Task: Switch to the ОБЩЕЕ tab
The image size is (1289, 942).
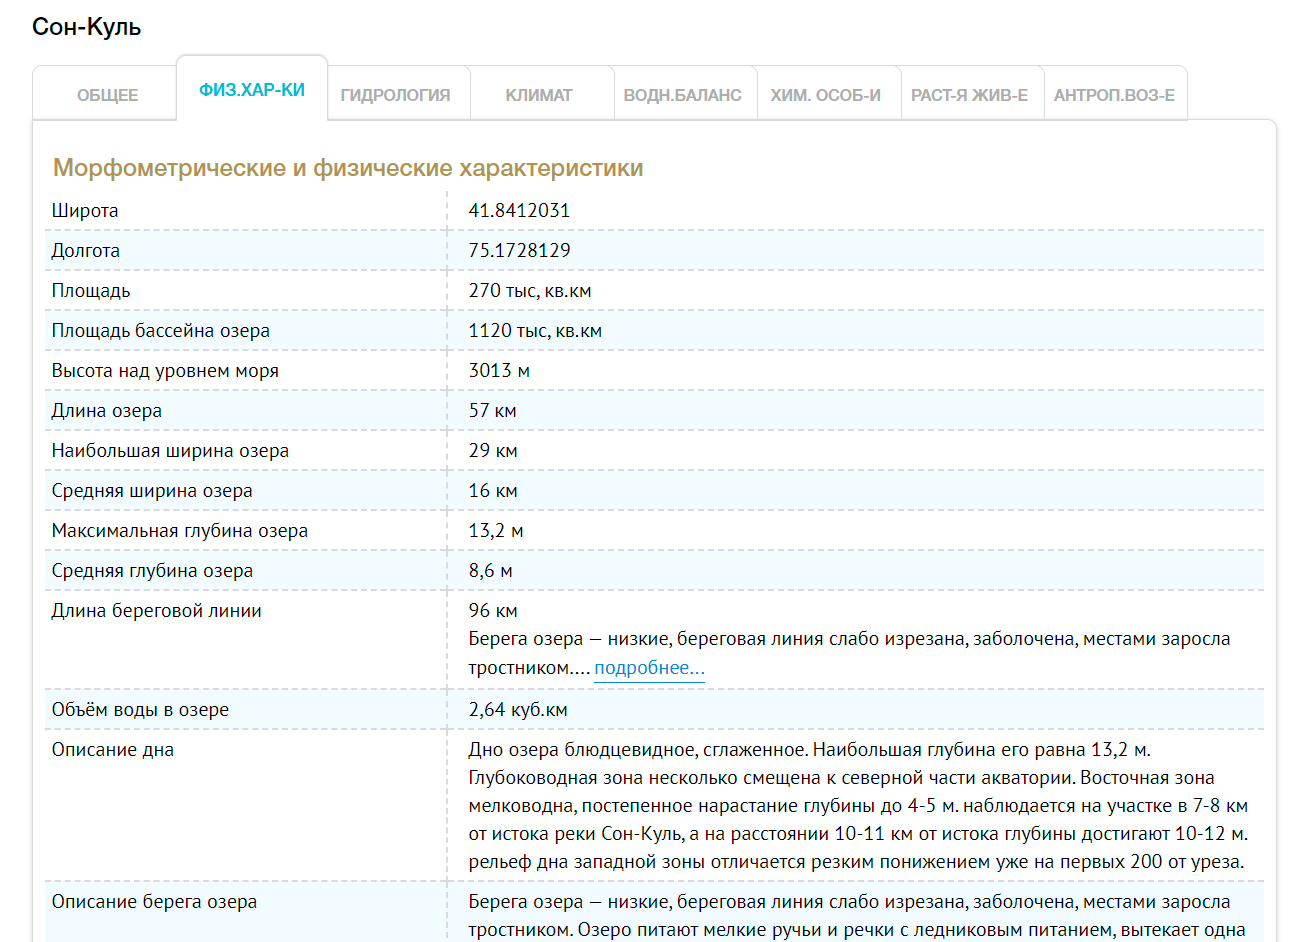Action: coord(107,95)
